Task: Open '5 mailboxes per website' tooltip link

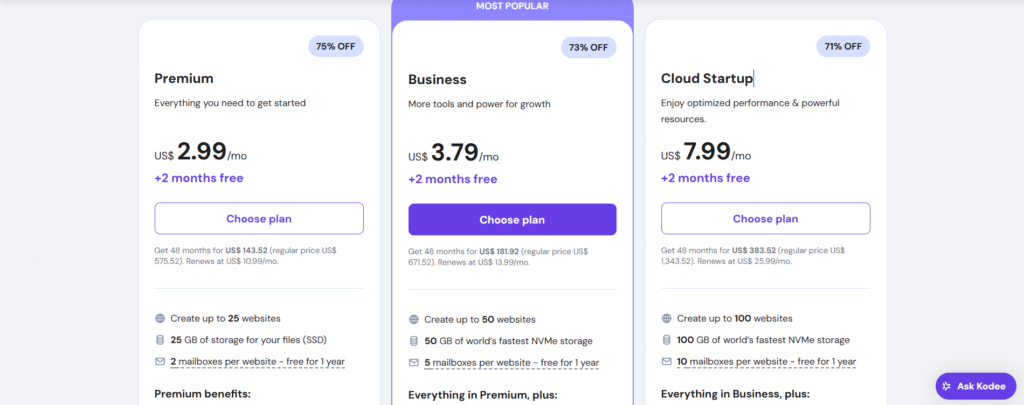Action: click(x=511, y=363)
